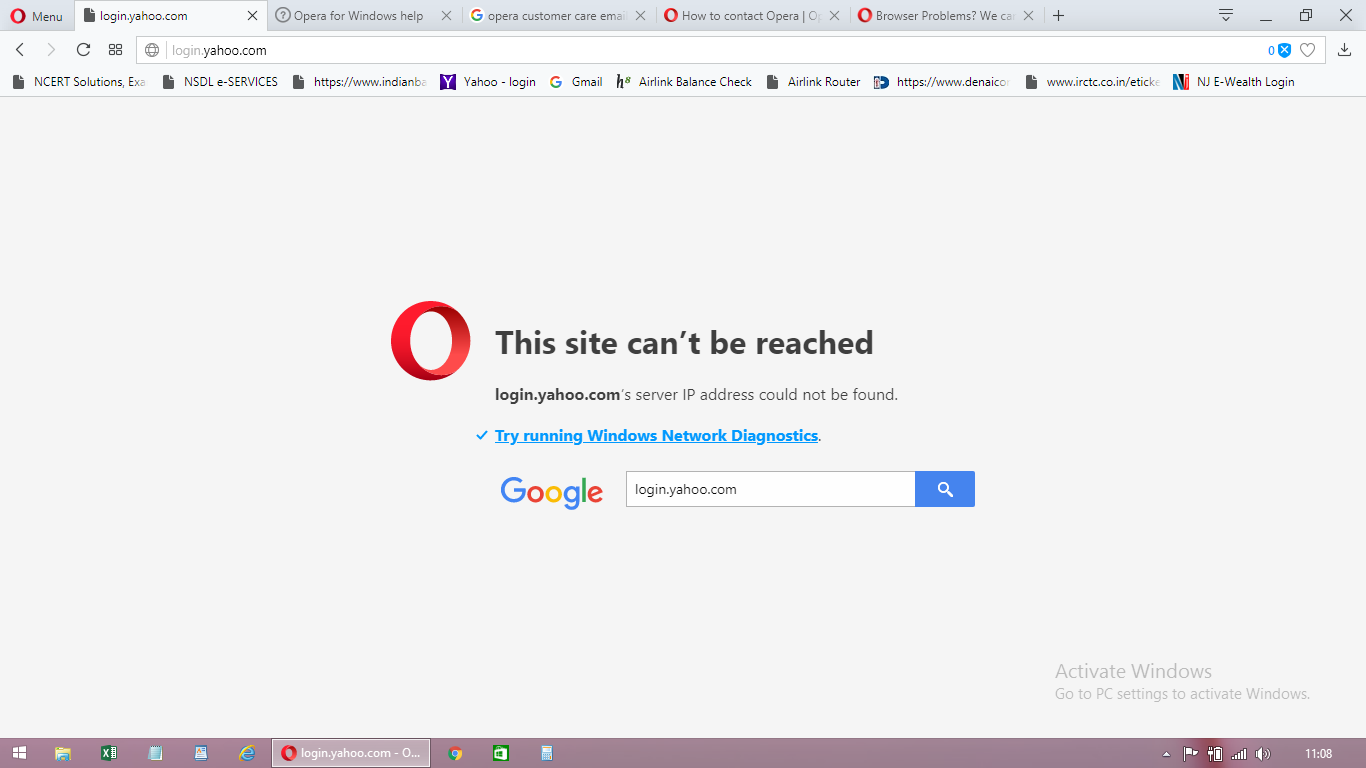Show hidden system tray icons
Image resolution: width=1366 pixels, height=768 pixels.
(x=1166, y=754)
